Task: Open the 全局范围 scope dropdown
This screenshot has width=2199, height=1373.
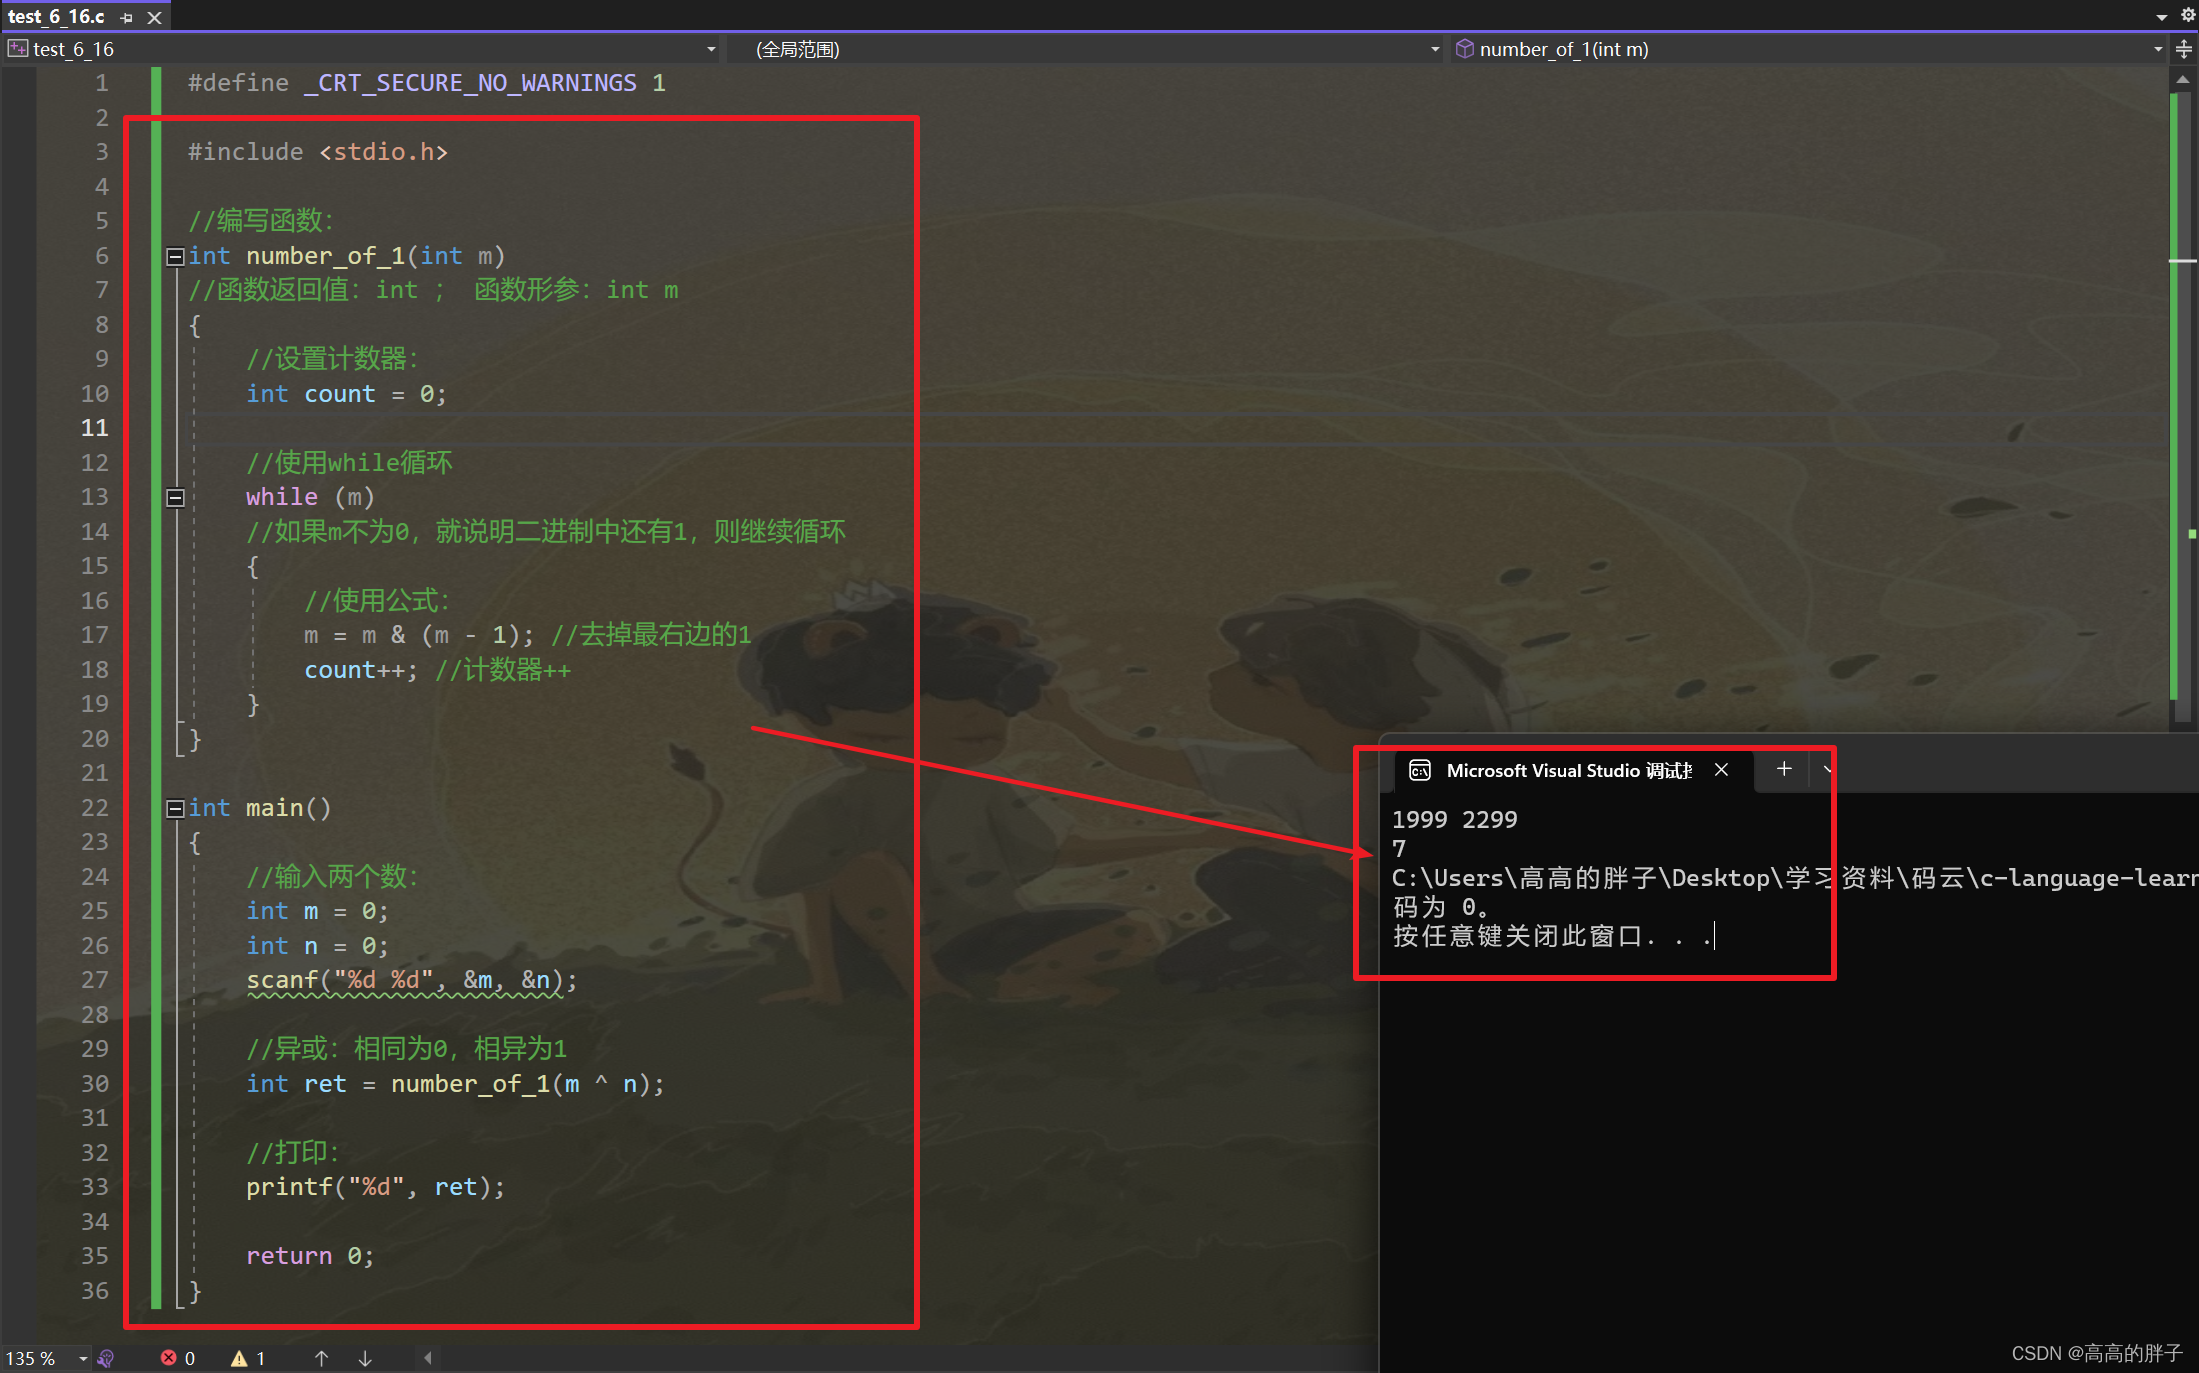Action: click(1086, 49)
